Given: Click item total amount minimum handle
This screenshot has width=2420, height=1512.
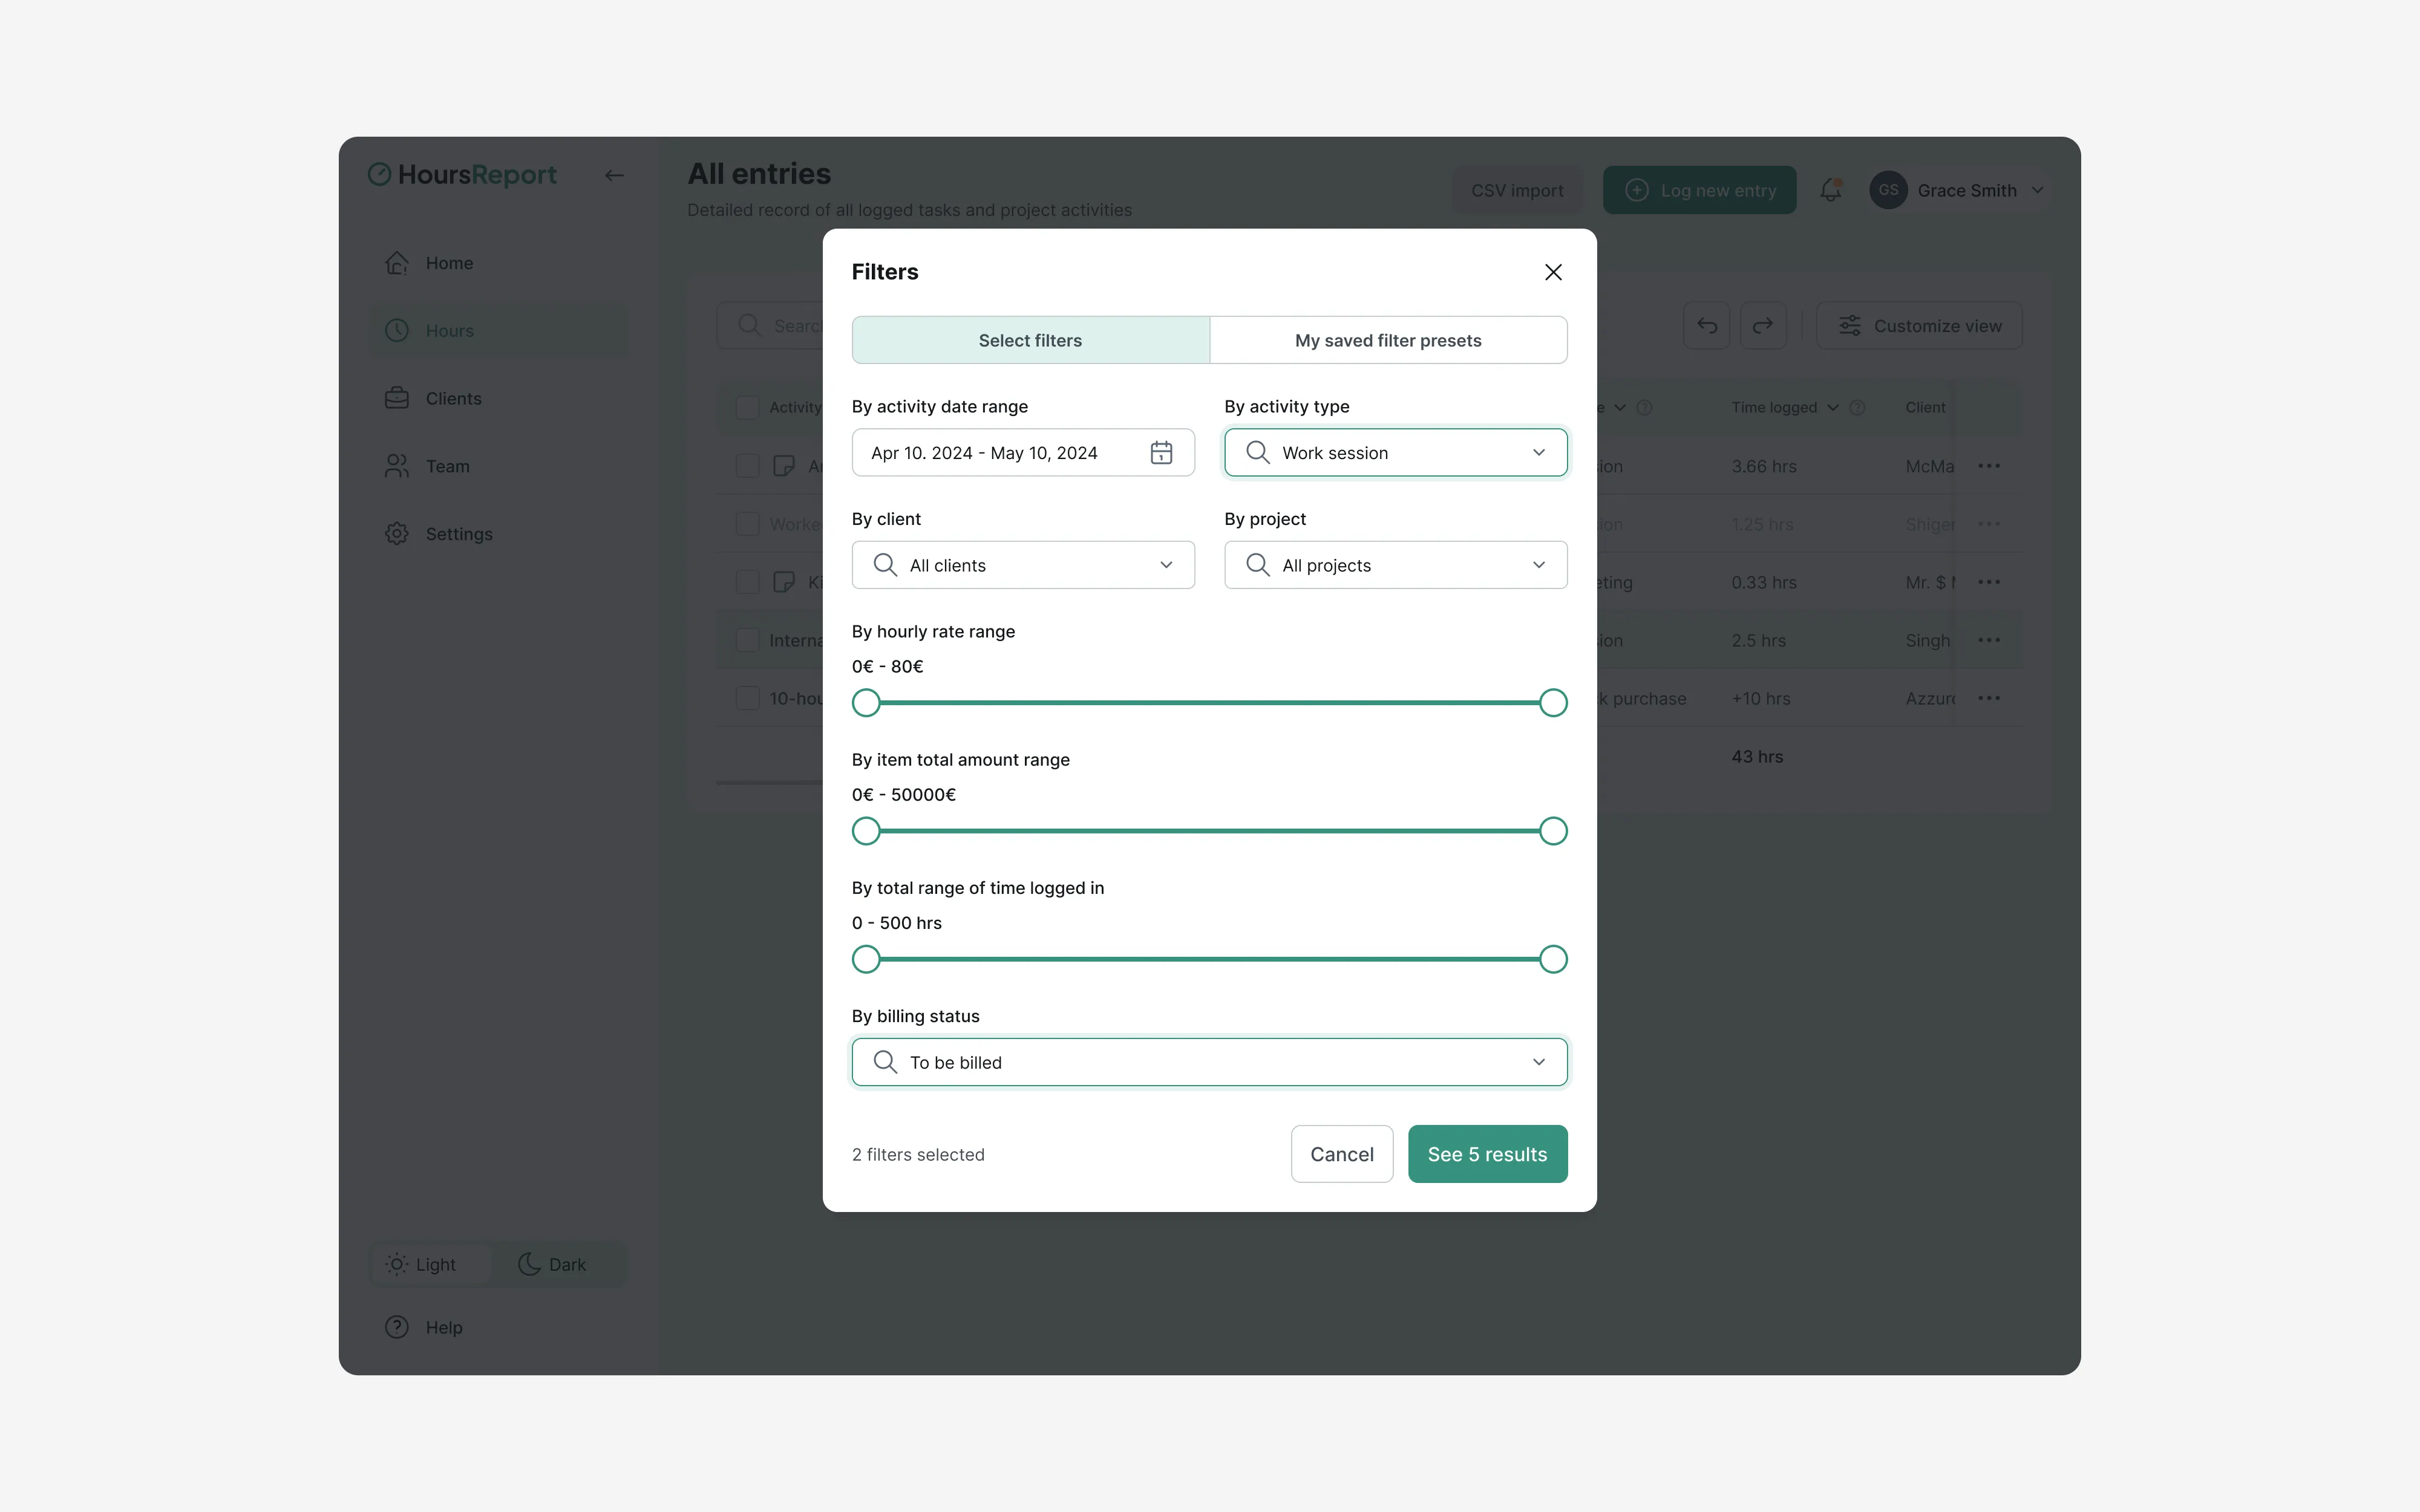Looking at the screenshot, I should pos(866,831).
